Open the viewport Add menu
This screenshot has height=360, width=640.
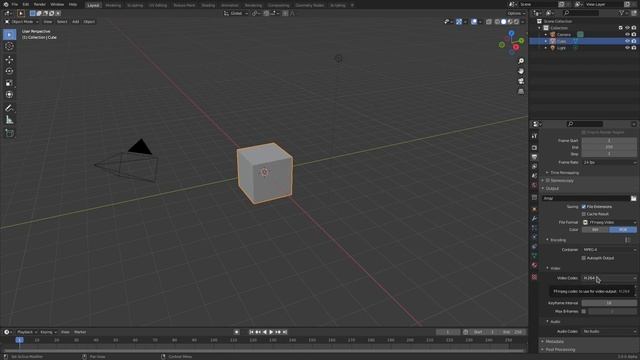click(x=76, y=22)
